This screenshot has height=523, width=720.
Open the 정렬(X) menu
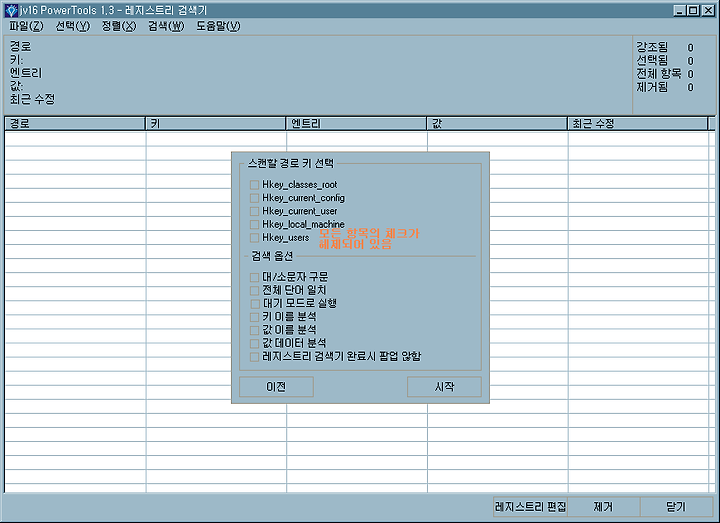point(119,26)
